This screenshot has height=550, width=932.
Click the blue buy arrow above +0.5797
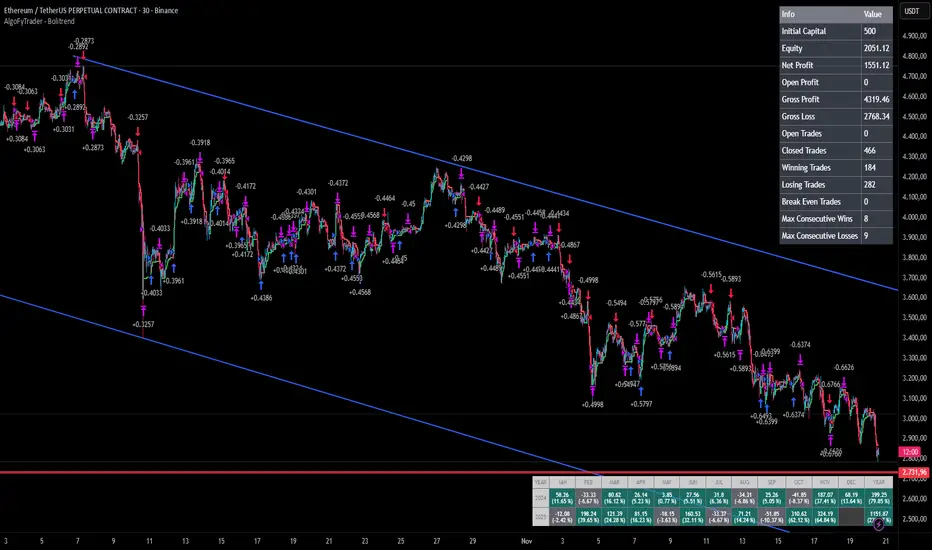[641, 392]
